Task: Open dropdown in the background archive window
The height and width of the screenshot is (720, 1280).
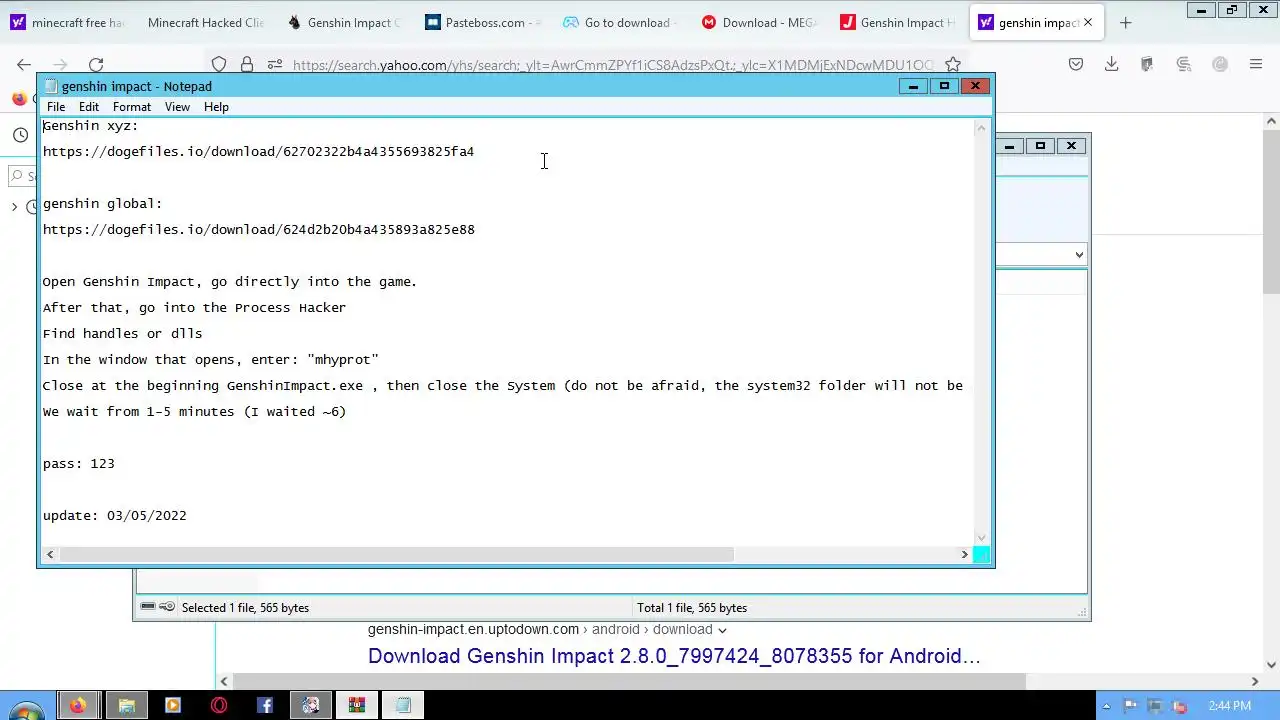Action: [1079, 254]
